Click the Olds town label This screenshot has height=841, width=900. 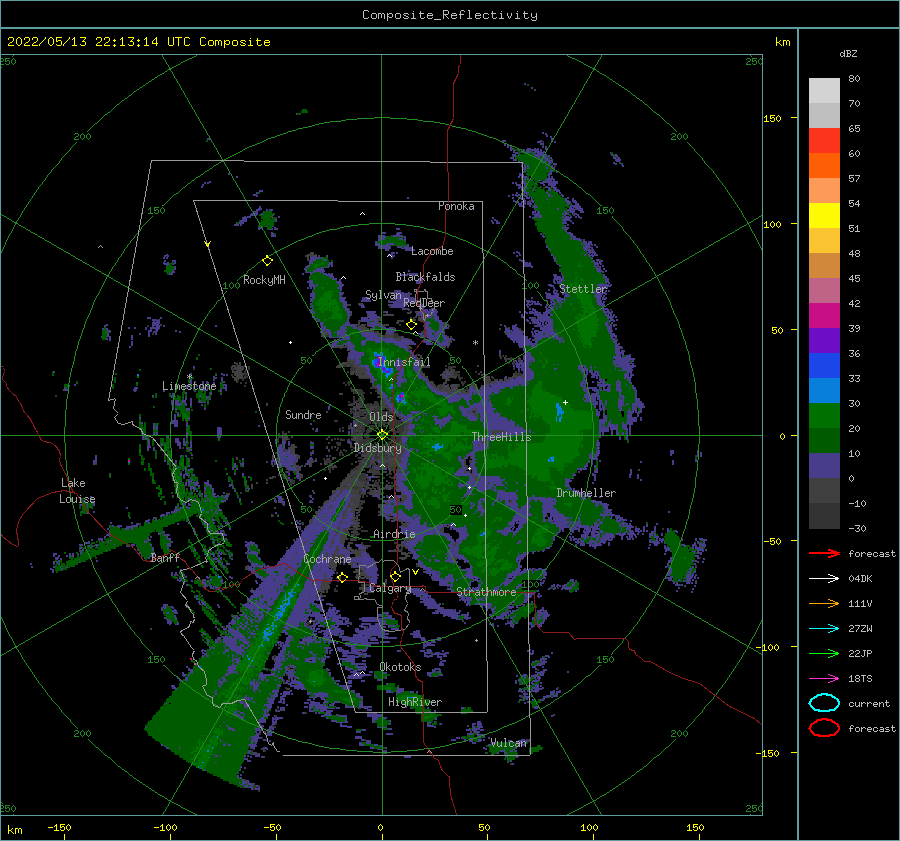(x=381, y=417)
